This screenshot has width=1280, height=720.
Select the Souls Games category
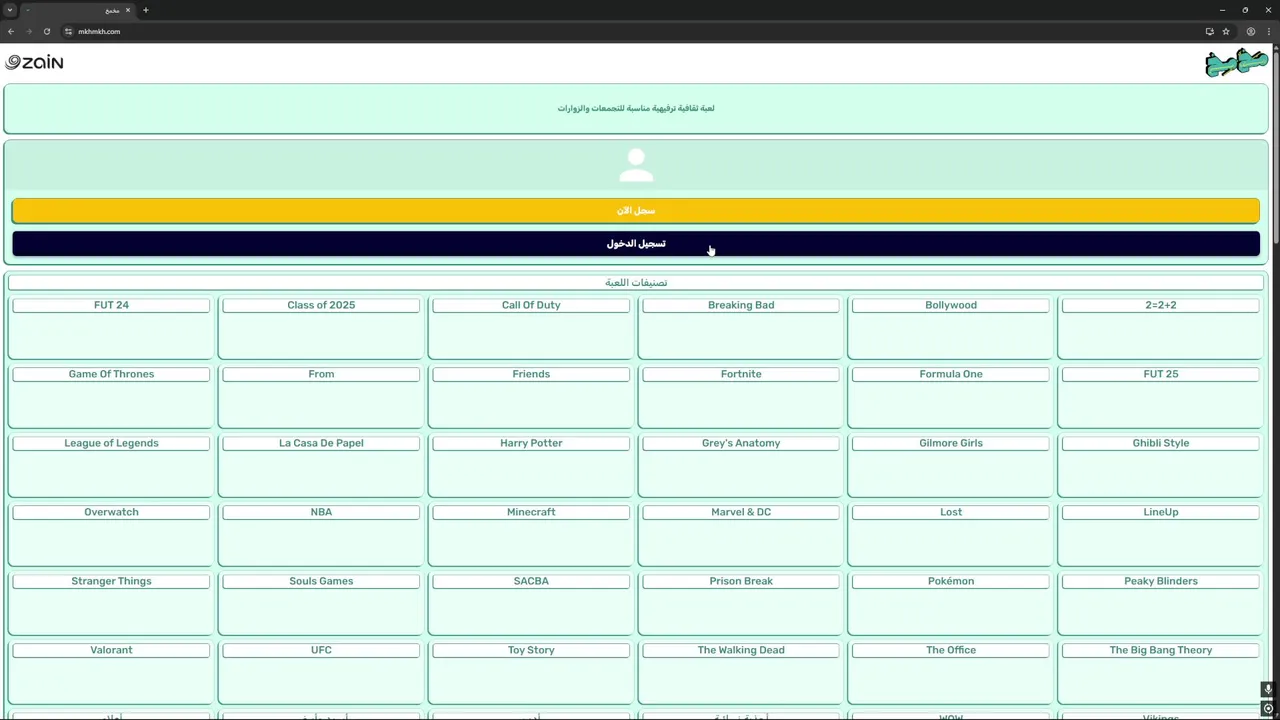click(321, 603)
